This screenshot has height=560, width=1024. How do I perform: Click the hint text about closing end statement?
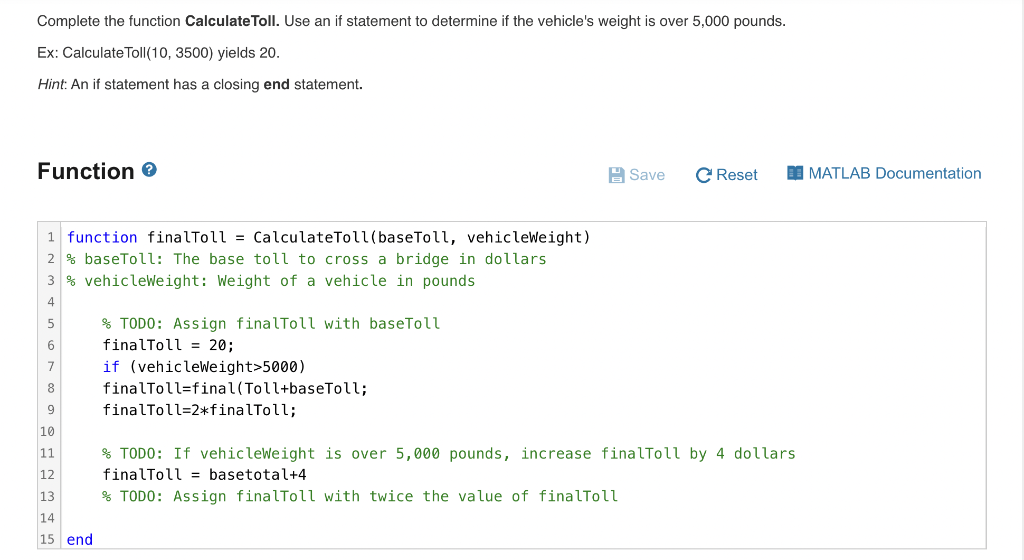200,84
